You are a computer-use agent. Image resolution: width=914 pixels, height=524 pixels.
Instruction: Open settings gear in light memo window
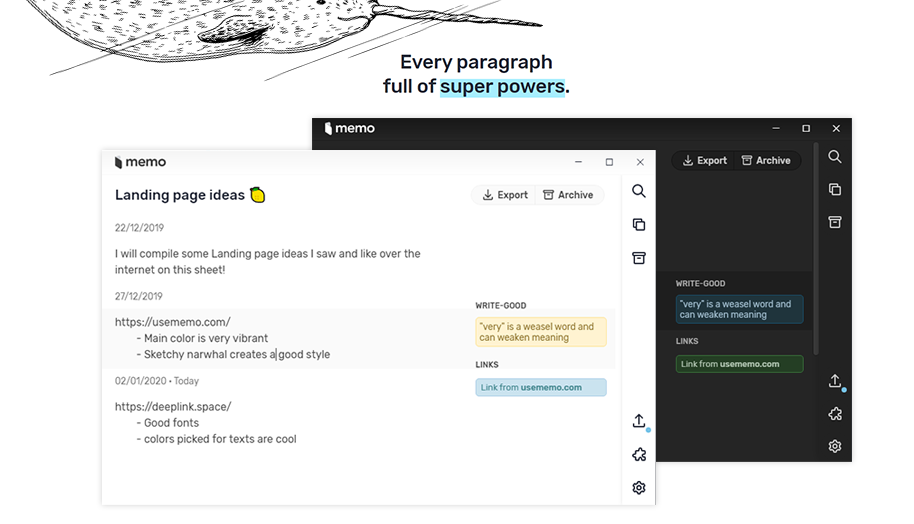[x=639, y=488]
